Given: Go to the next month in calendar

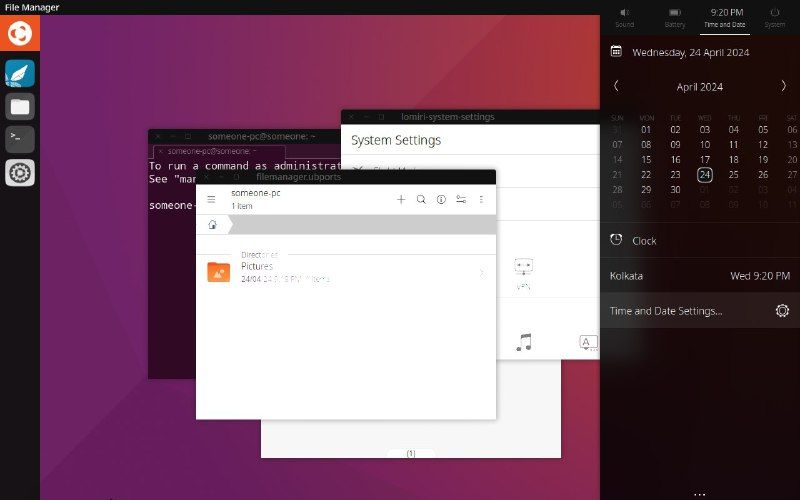Looking at the screenshot, I should click(783, 87).
